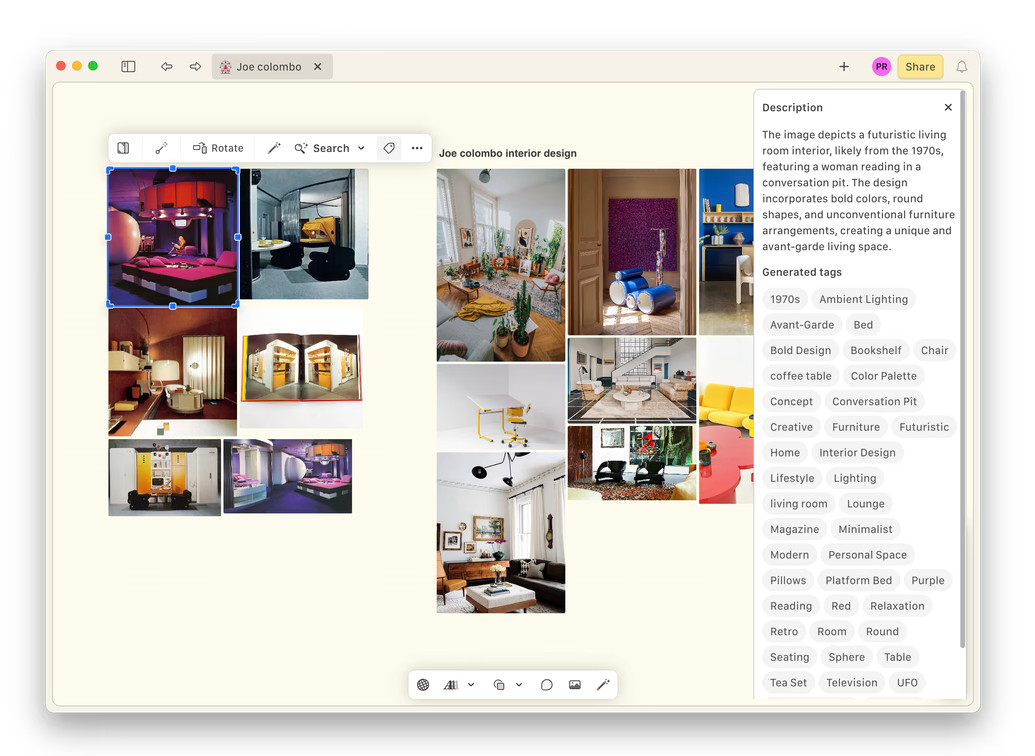Select the dark room with yellow chair image
This screenshot has height=756, width=1035.
point(304,234)
